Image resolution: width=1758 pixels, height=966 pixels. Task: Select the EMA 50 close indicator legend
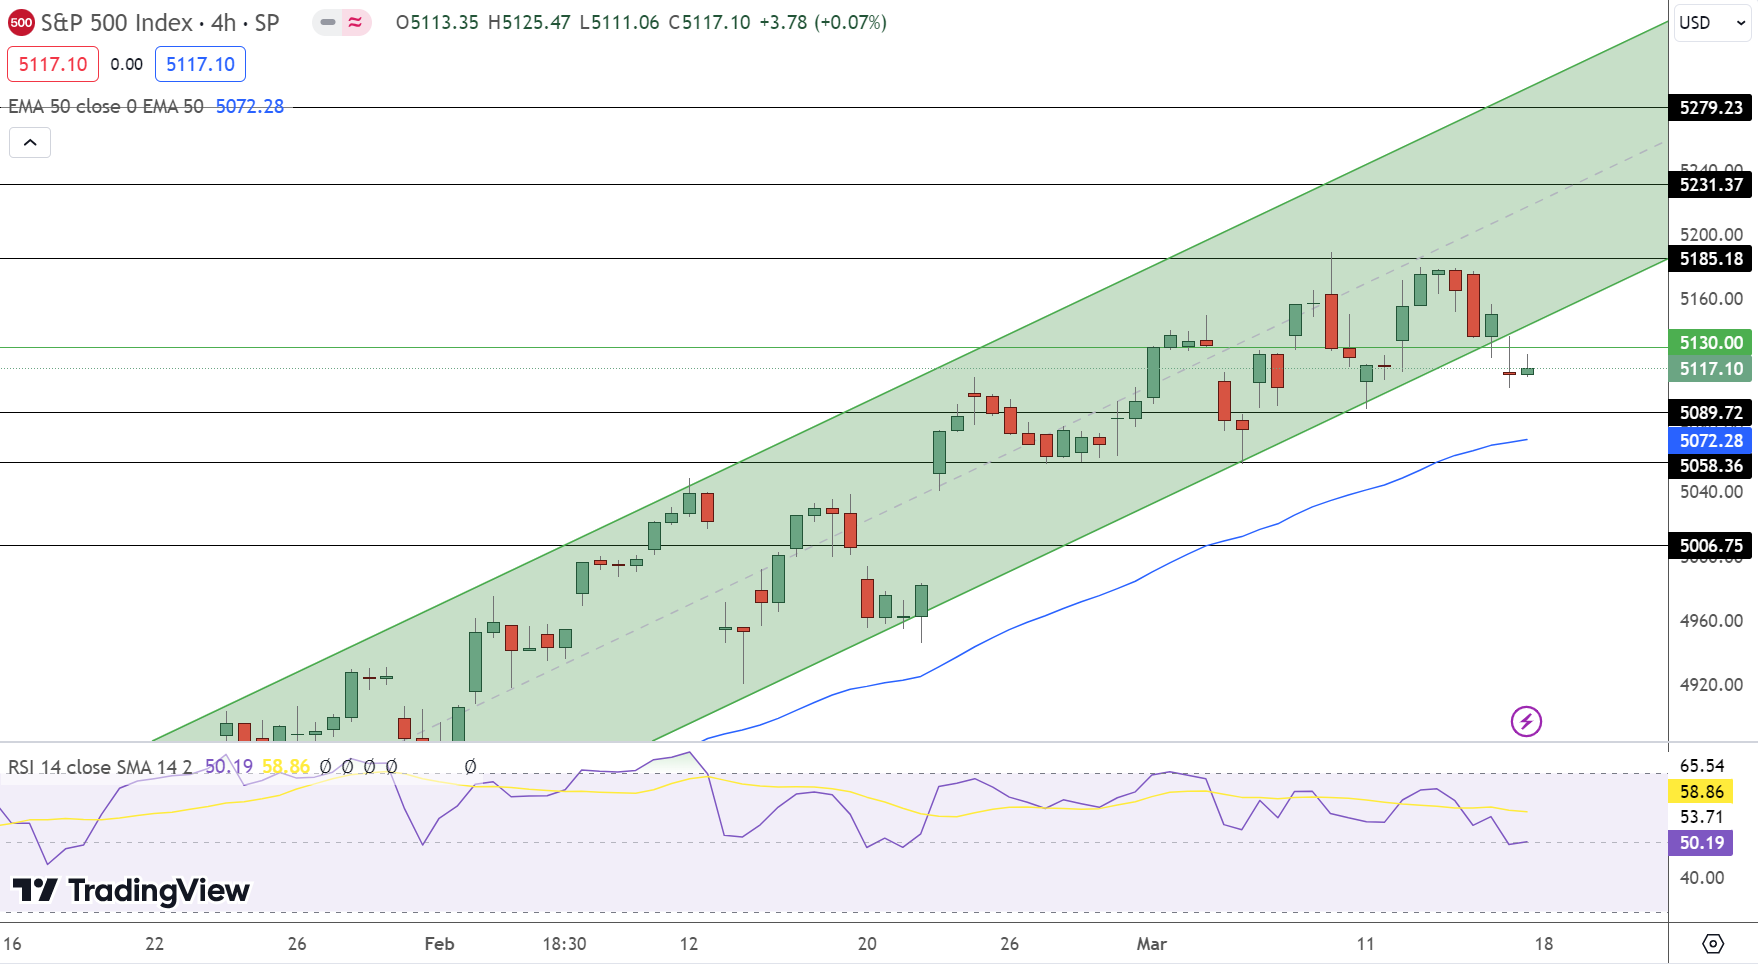coord(106,106)
